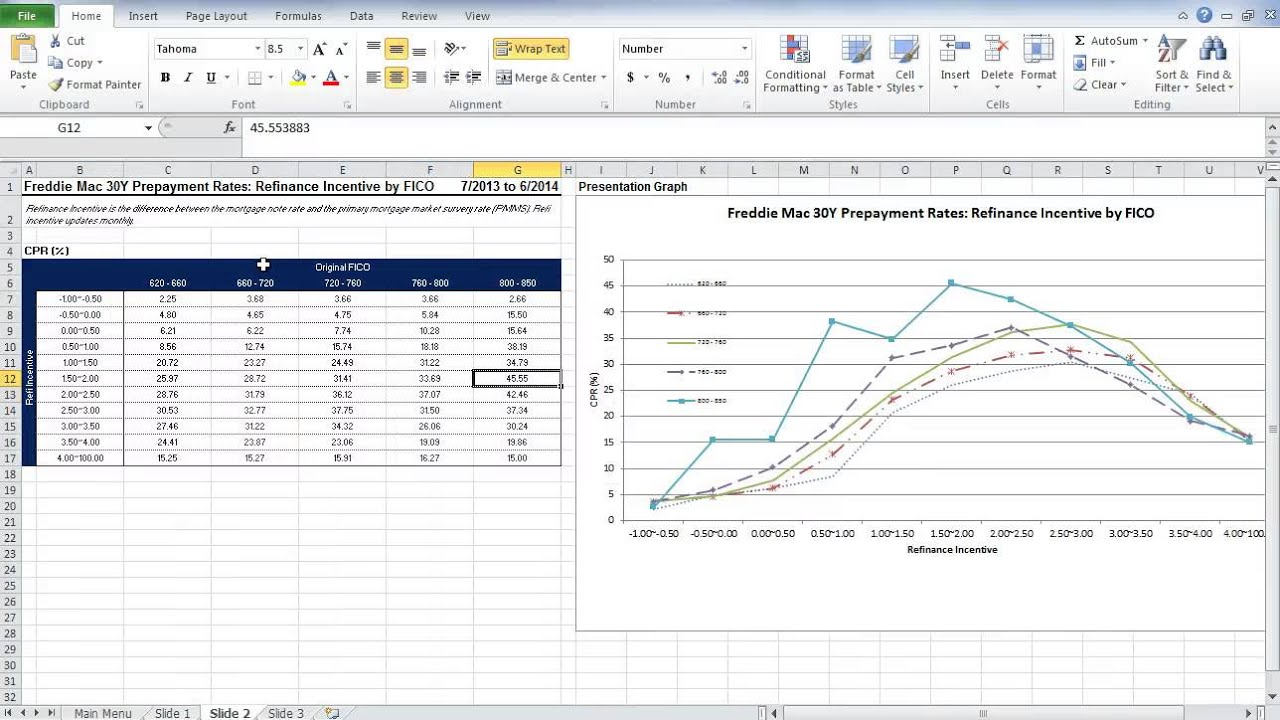Click the vertical scrollbar thumb
This screenshot has height=720, width=1280.
(1272, 431)
